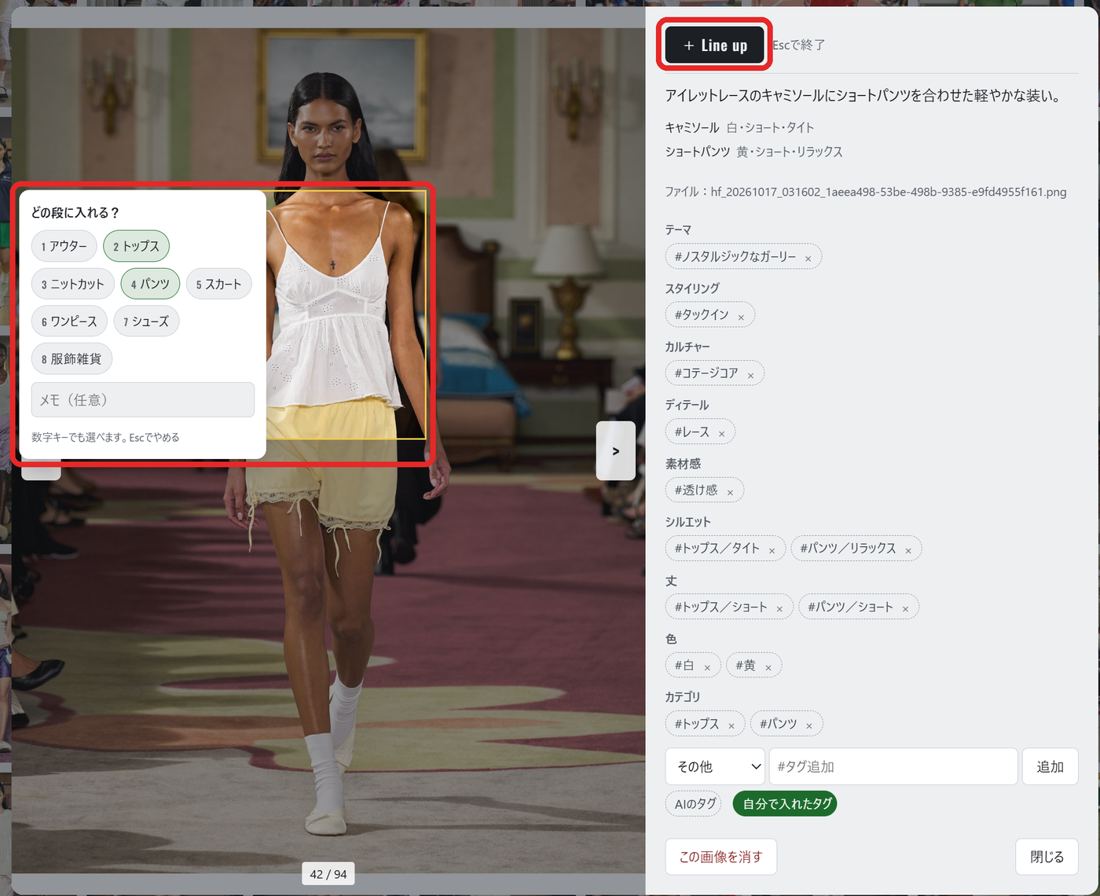
Task: Click the どの段に入れる？ heading
Action: click(x=75, y=213)
